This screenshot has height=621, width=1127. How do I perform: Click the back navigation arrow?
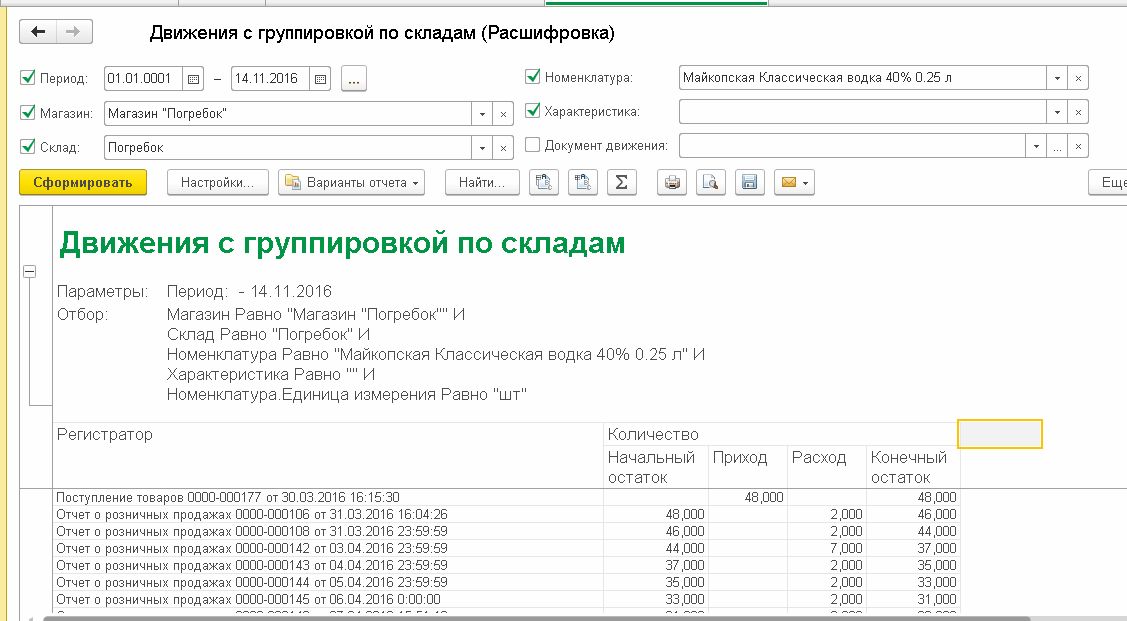39,32
